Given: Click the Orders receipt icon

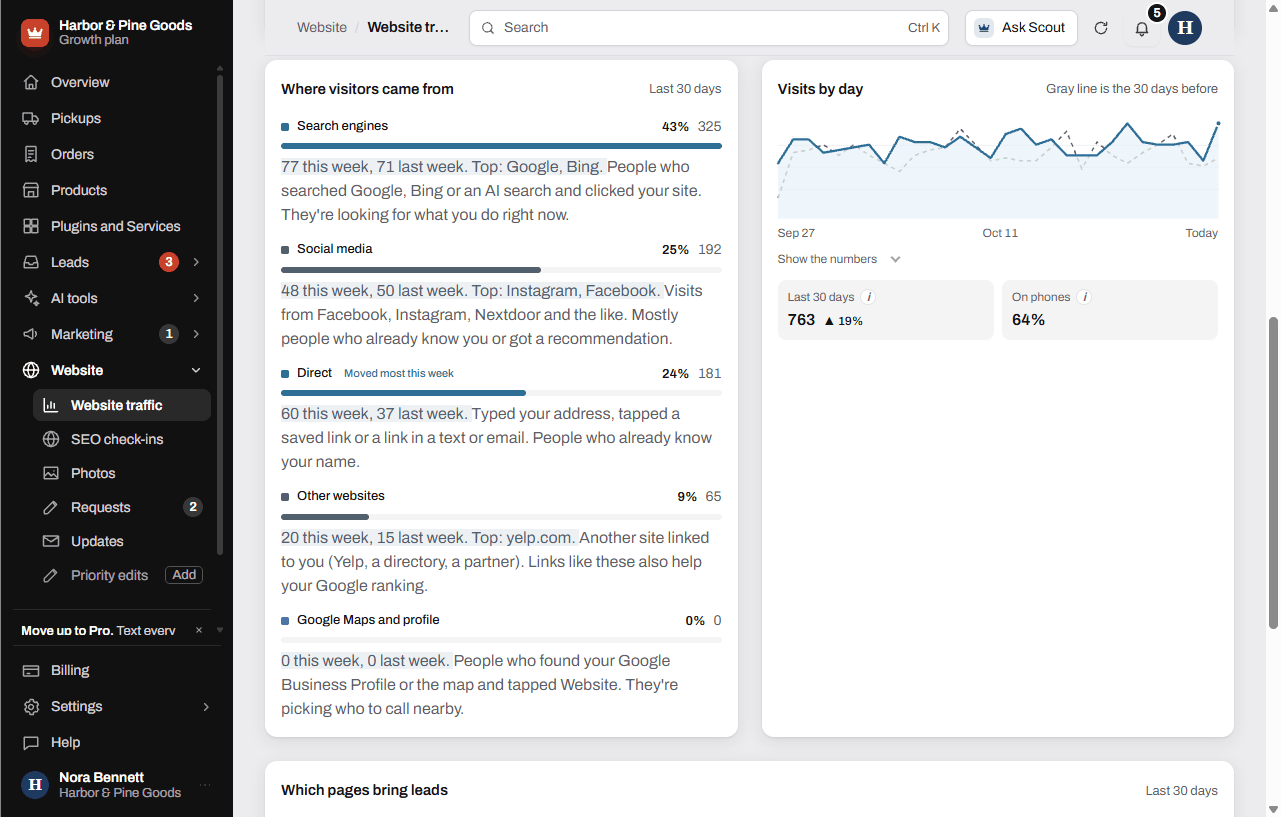Looking at the screenshot, I should coord(31,154).
